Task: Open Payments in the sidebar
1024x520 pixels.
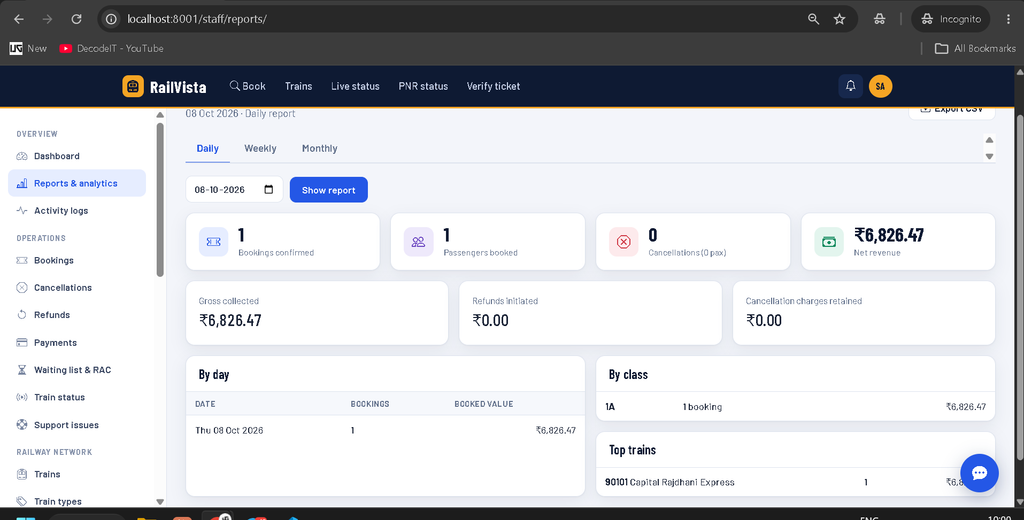Action: tap(76, 342)
